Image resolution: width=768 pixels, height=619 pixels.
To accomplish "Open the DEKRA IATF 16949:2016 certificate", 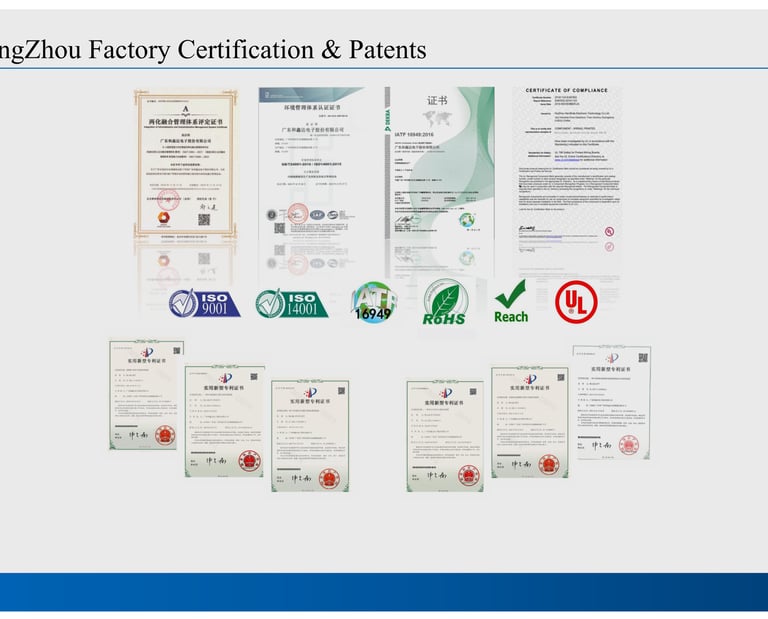I will click(x=439, y=162).
